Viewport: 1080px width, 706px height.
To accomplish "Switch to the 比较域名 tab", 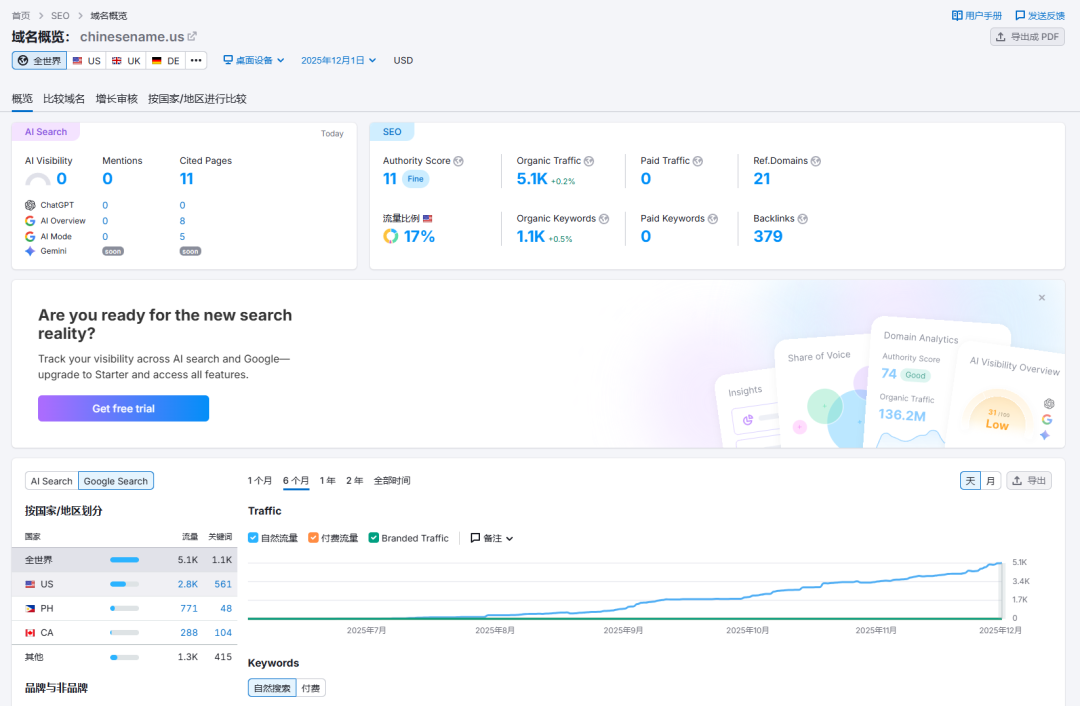I will click(x=64, y=99).
